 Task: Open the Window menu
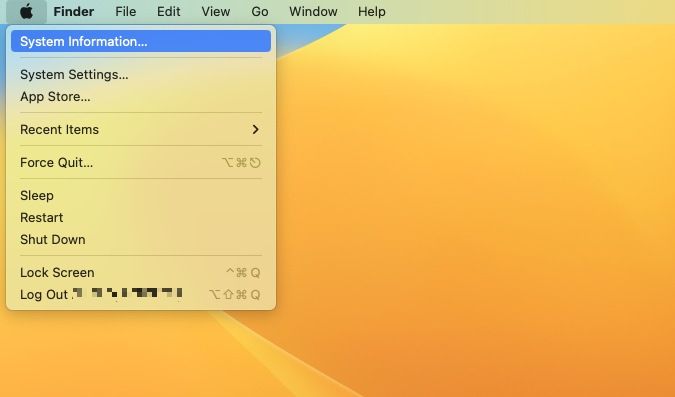coord(313,12)
